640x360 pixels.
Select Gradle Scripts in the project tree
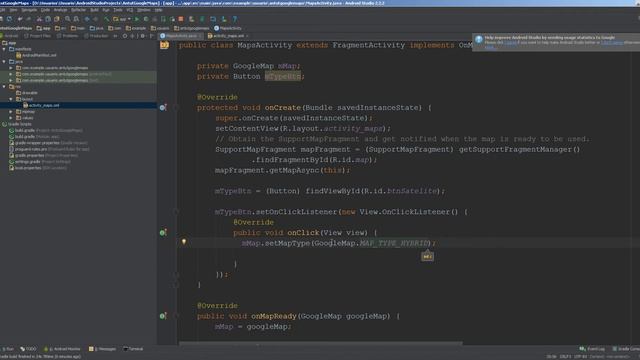point(17,124)
